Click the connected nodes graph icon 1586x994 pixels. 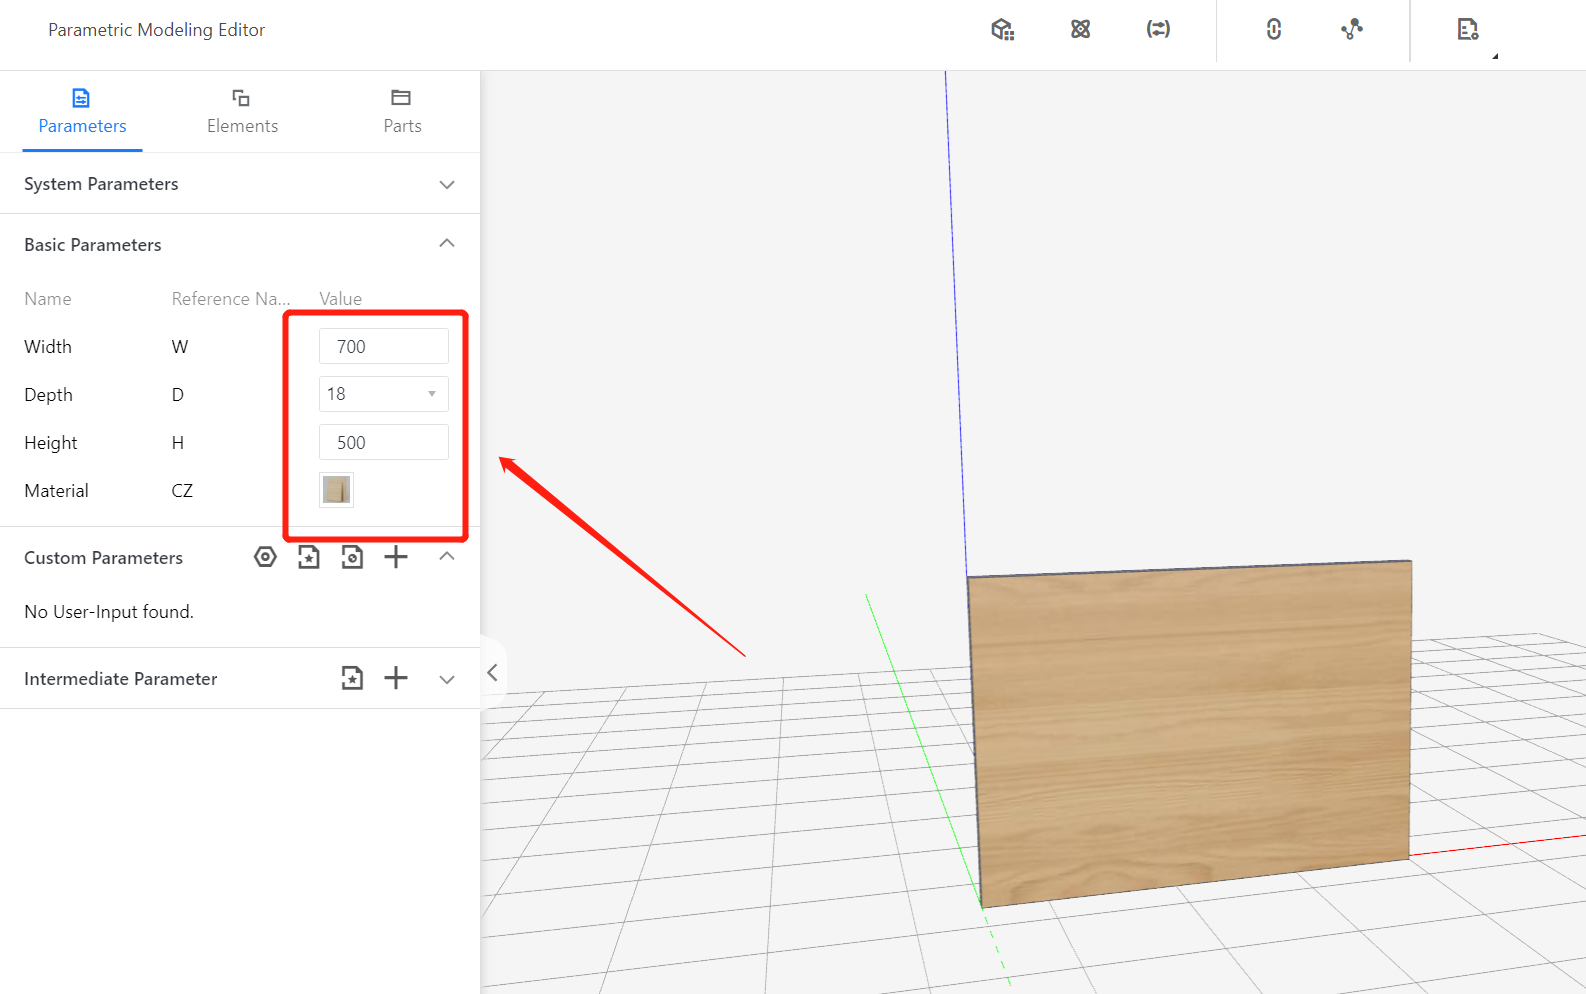point(1351,30)
